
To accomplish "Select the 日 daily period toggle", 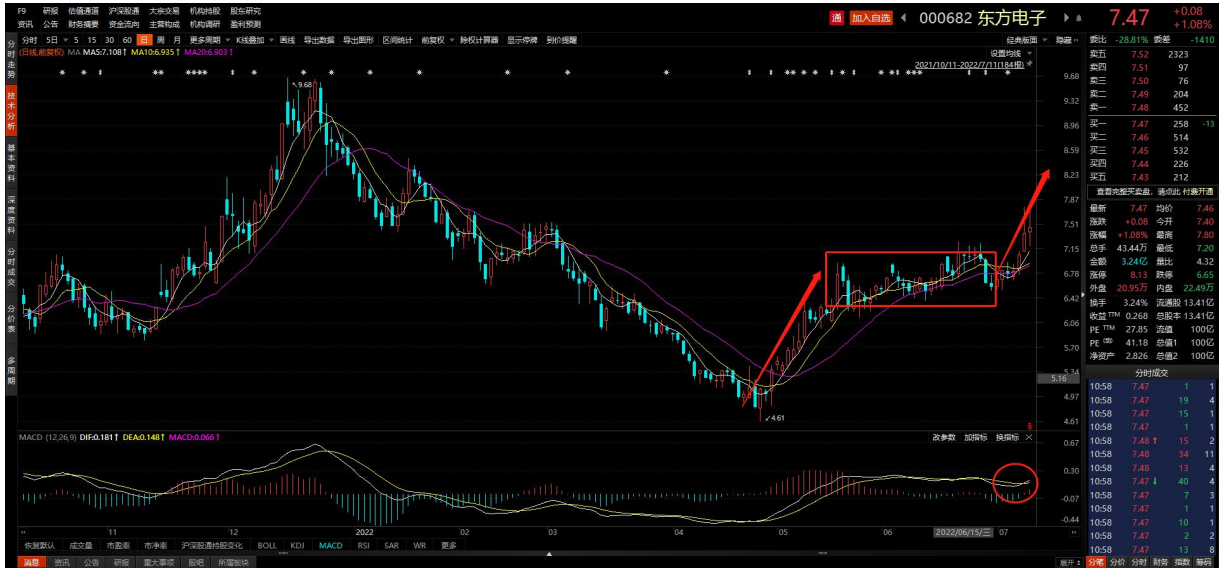I will tap(145, 40).
